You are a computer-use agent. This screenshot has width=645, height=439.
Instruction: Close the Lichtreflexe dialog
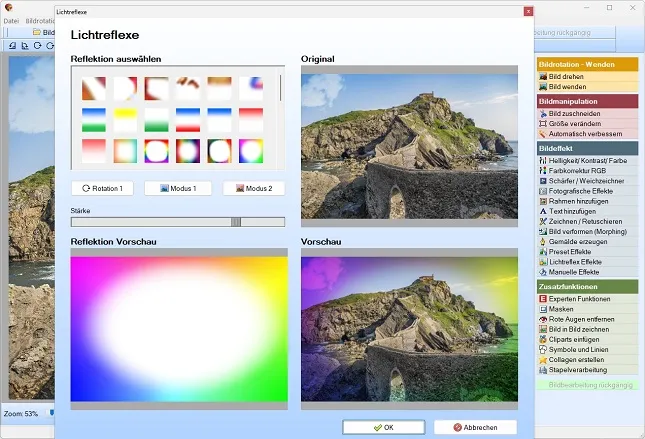point(529,12)
